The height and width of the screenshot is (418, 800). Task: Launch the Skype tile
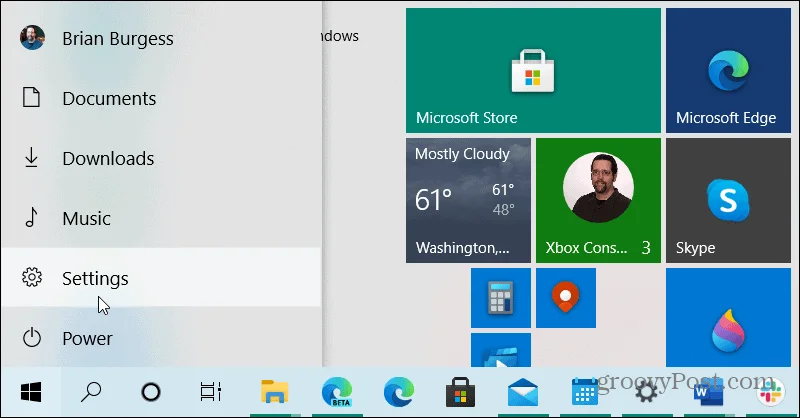pyautogui.click(x=728, y=201)
